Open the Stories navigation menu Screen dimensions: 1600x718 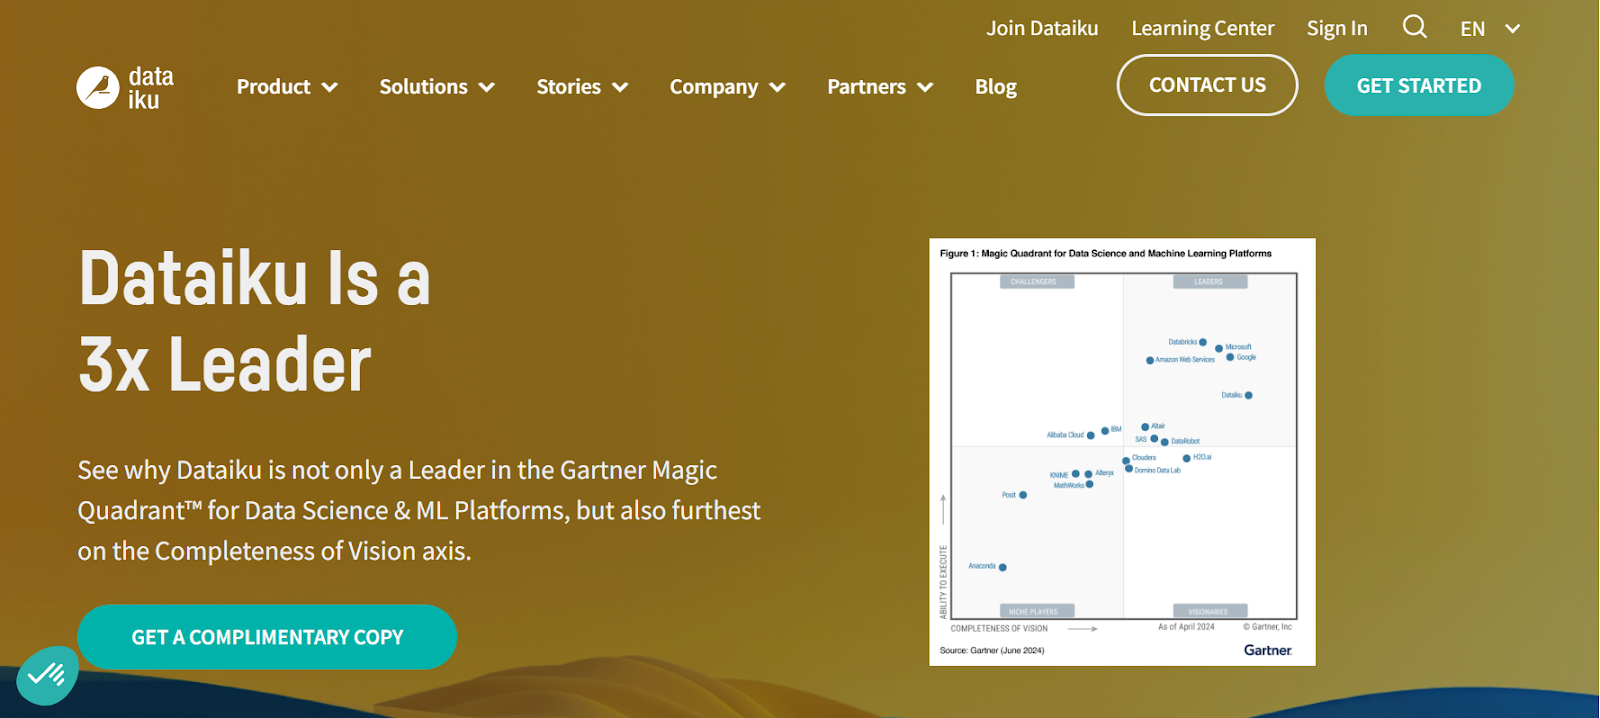(568, 87)
